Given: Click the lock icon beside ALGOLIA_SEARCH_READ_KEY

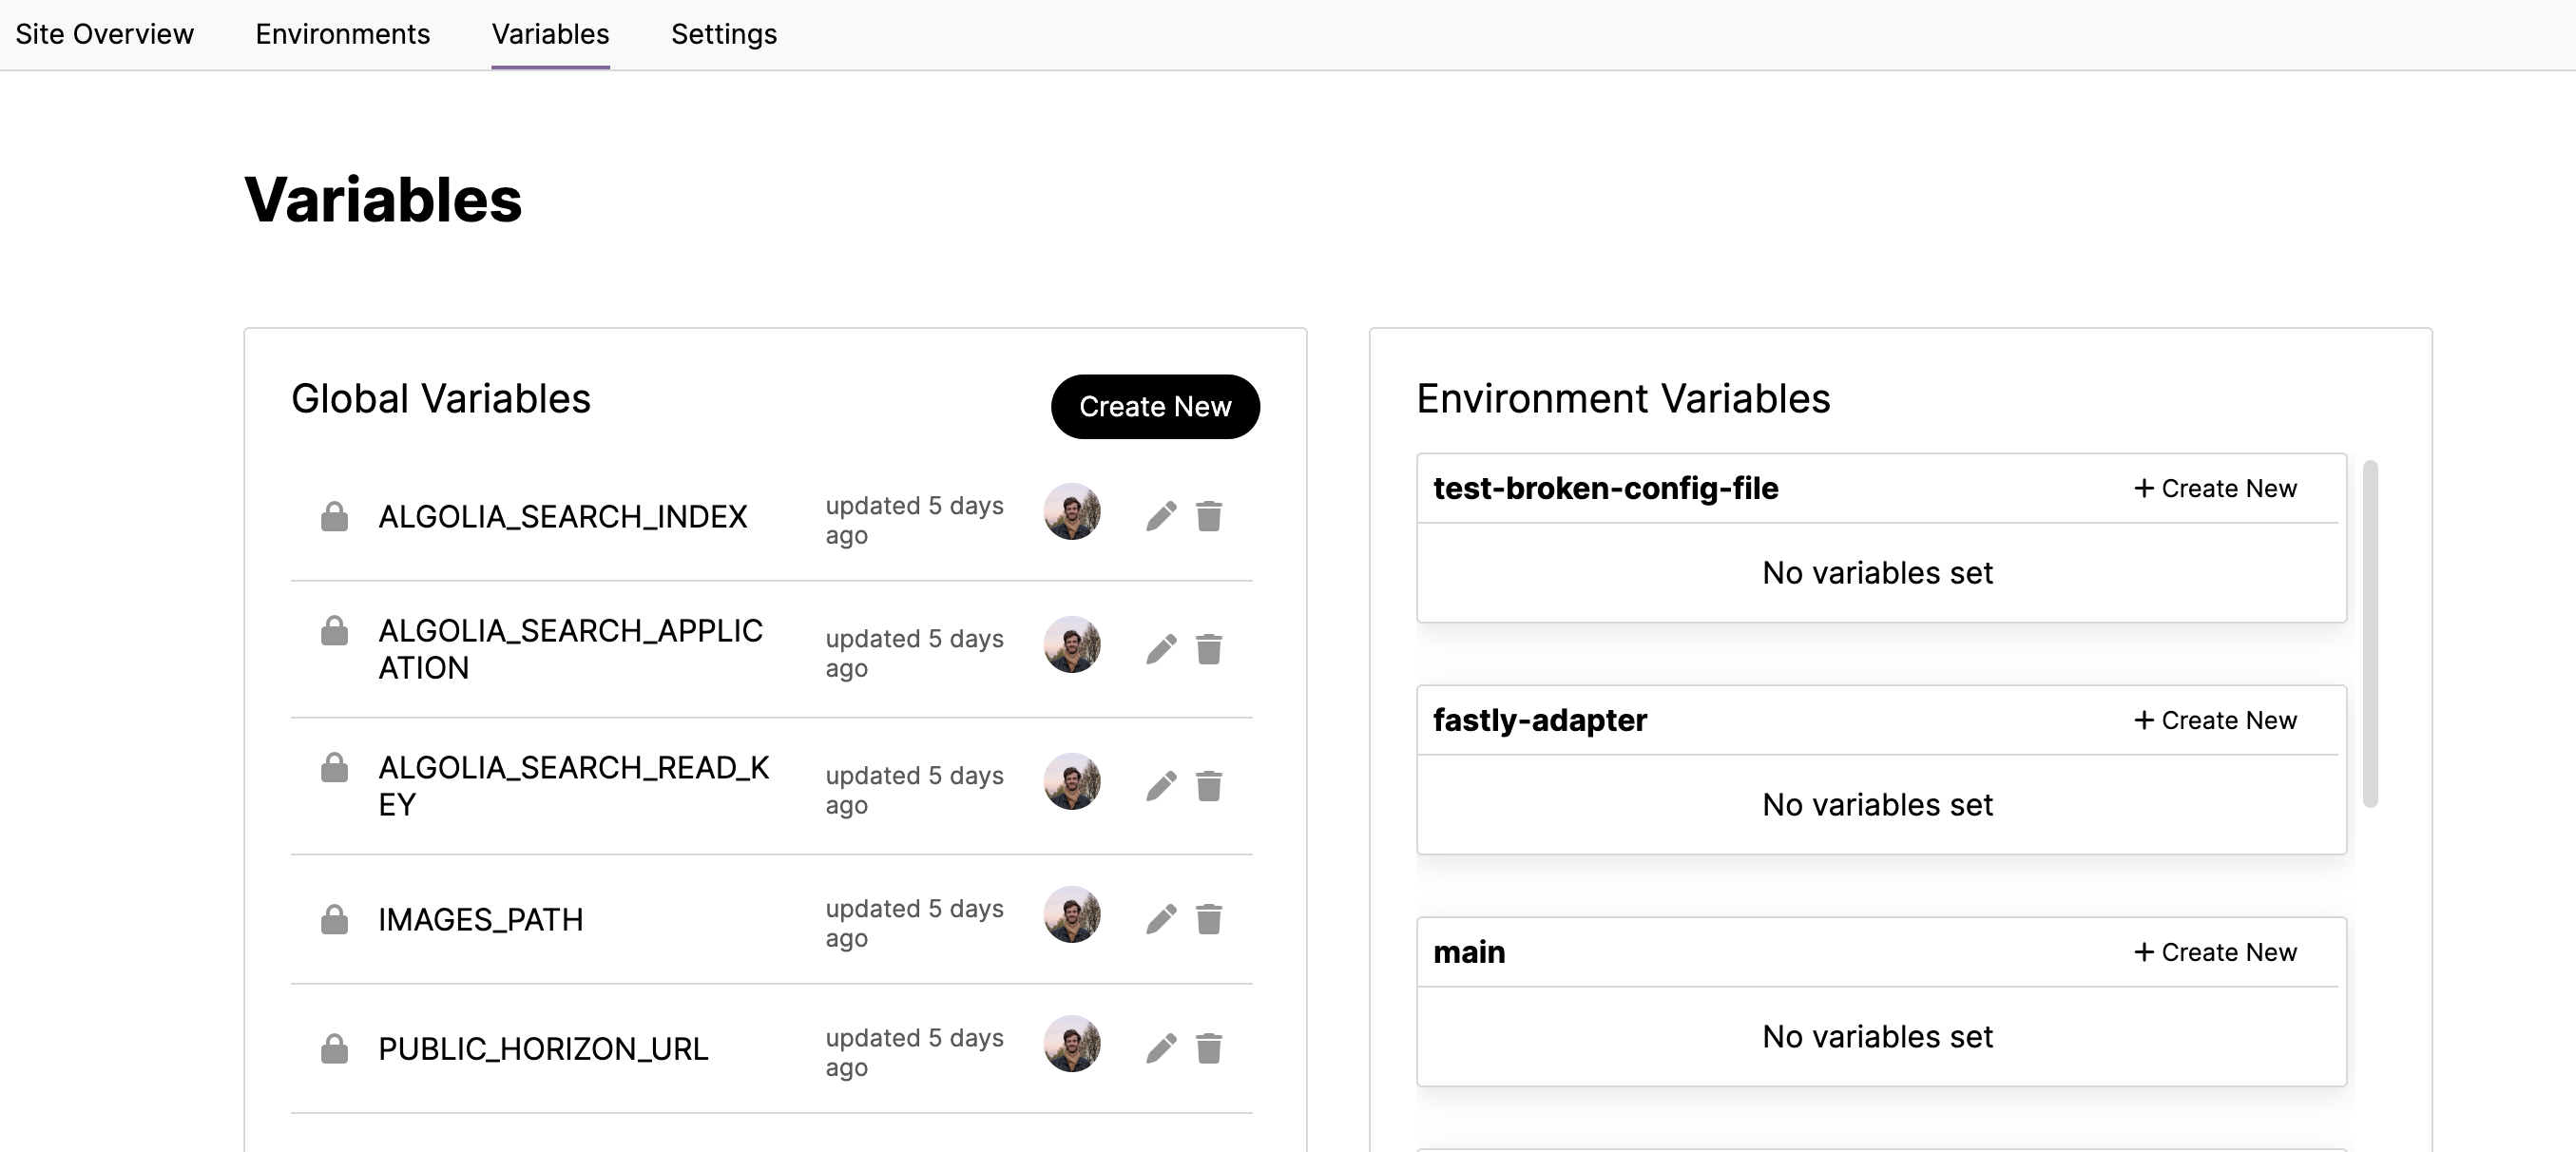Looking at the screenshot, I should [334, 767].
